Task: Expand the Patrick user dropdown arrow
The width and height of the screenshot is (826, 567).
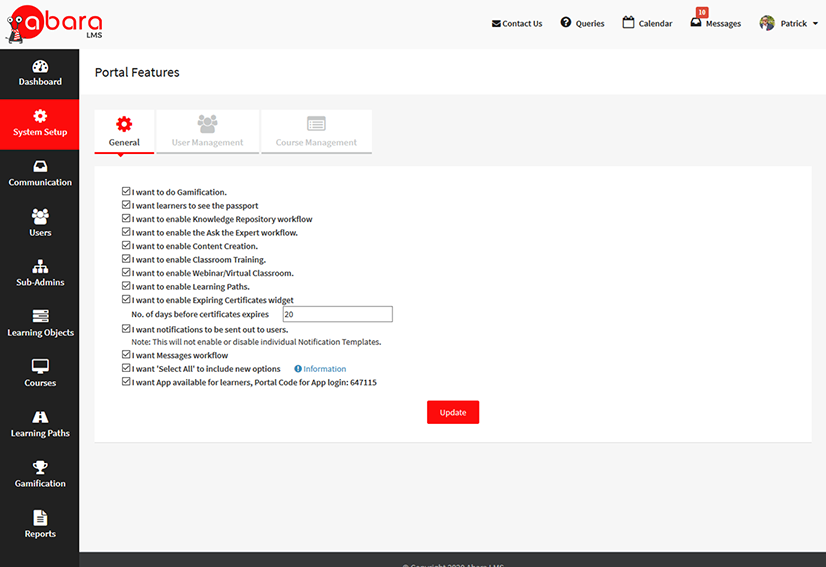Action: [815, 24]
